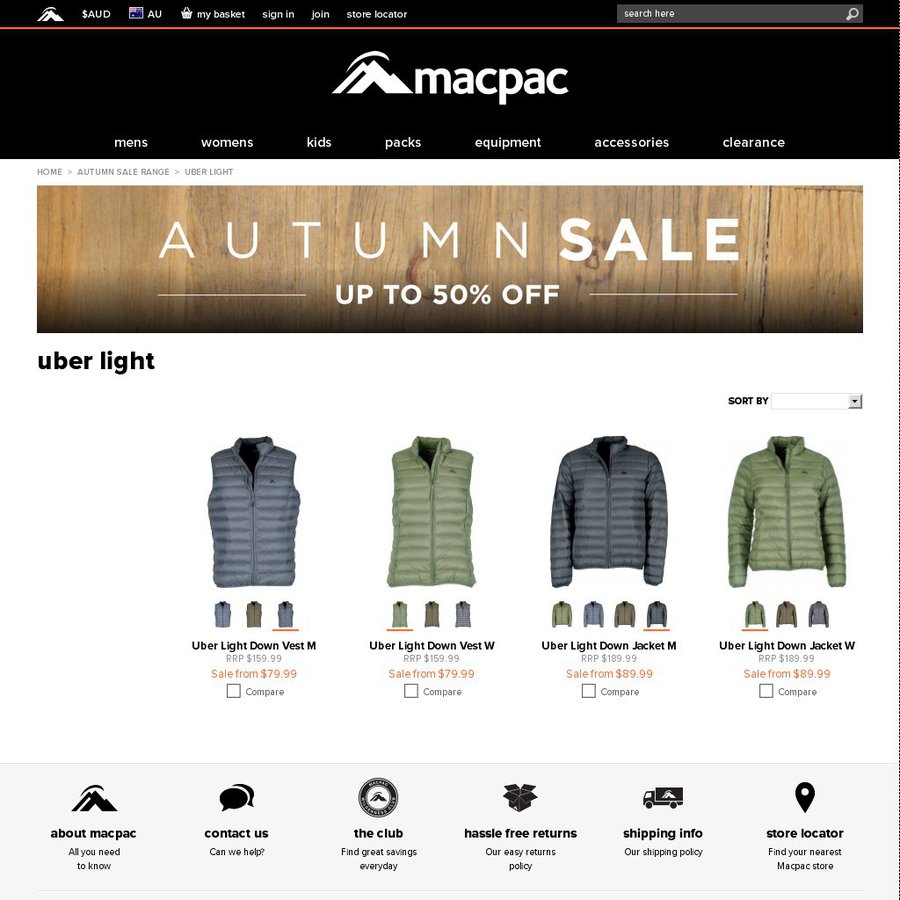The width and height of the screenshot is (900, 900).
Task: Open the $AUD currency selector
Action: click(x=96, y=14)
